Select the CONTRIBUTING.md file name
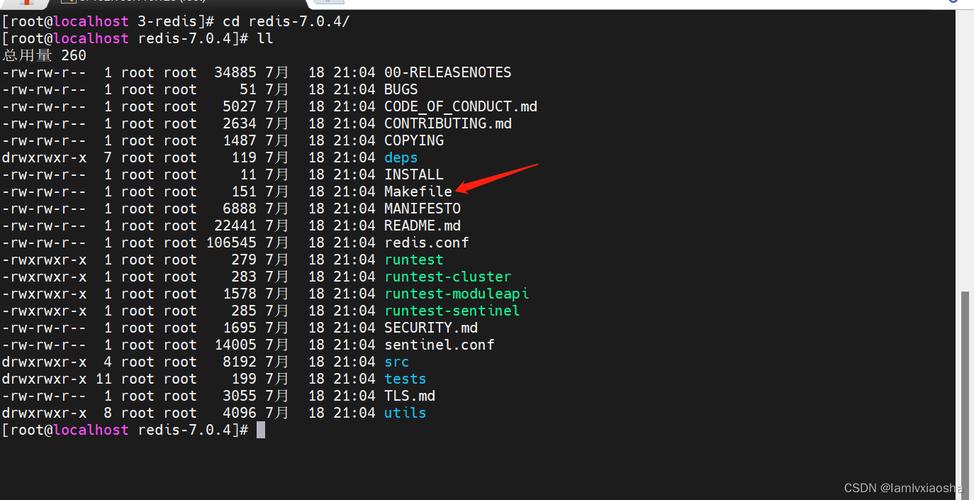The height and width of the screenshot is (500, 974). (447, 124)
